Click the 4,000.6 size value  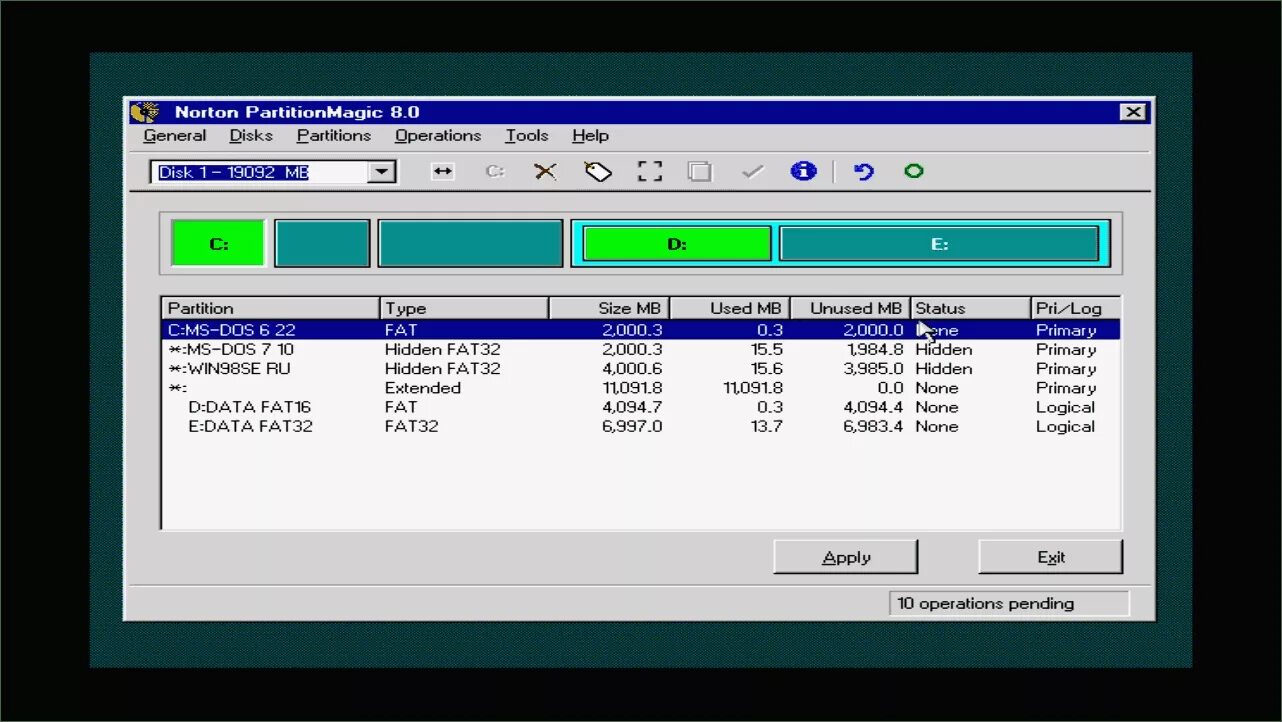pos(632,369)
